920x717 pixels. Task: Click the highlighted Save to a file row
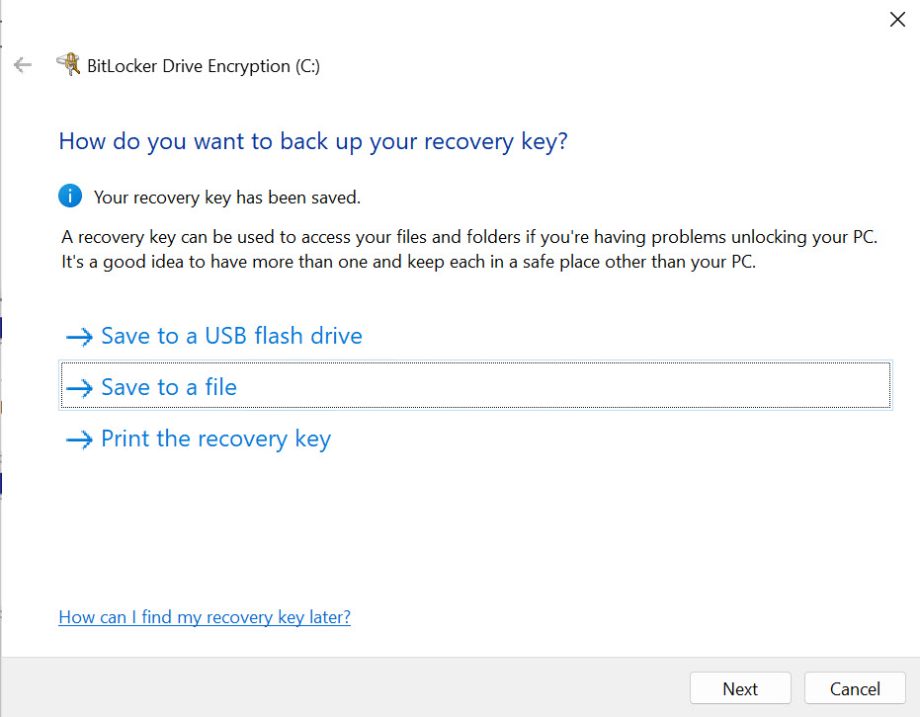[476, 385]
